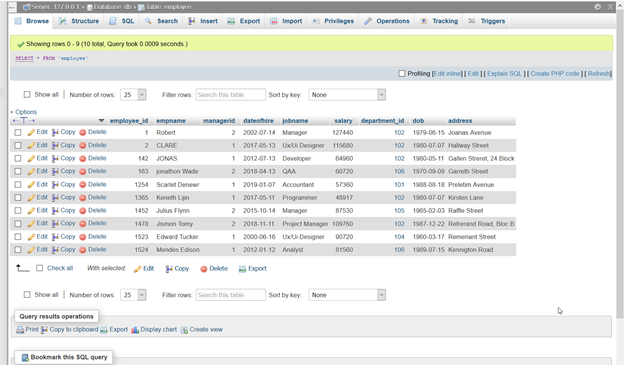Click the query results Export icon
The image size is (624, 365).
(x=104, y=330)
